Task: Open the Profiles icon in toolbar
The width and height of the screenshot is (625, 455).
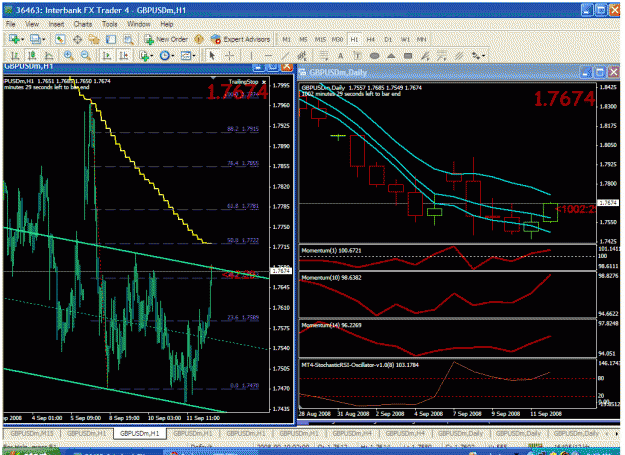Action: click(x=35, y=39)
